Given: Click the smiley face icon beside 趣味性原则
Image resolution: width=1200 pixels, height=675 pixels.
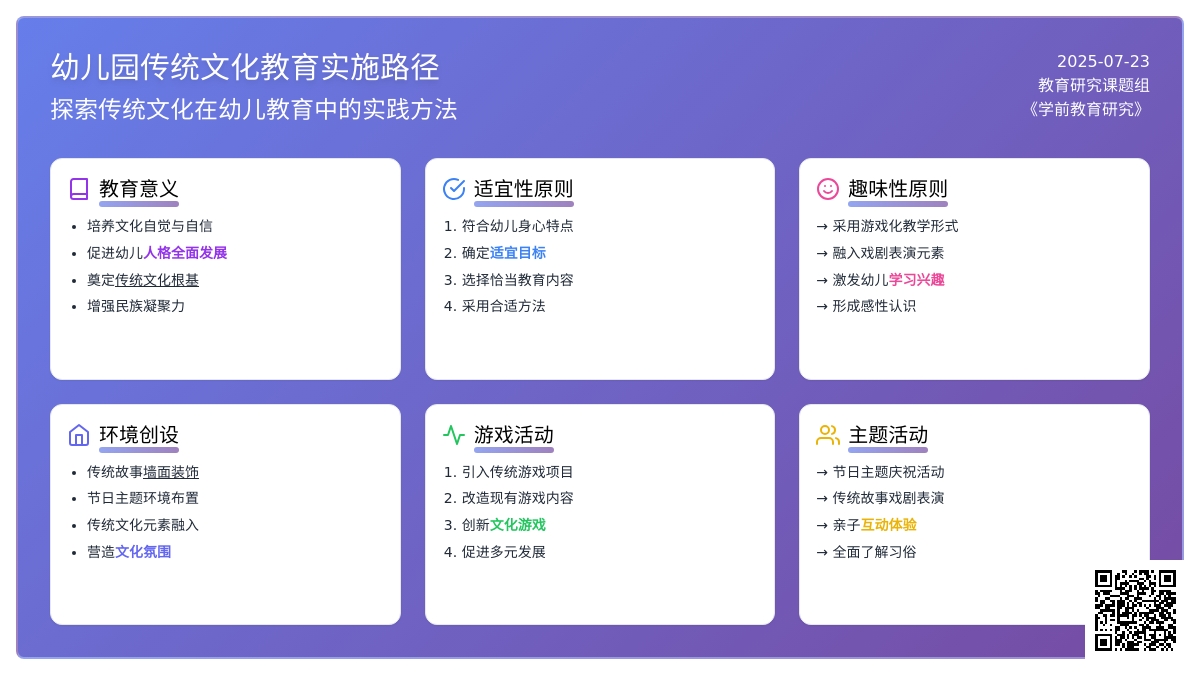Looking at the screenshot, I should tap(828, 189).
